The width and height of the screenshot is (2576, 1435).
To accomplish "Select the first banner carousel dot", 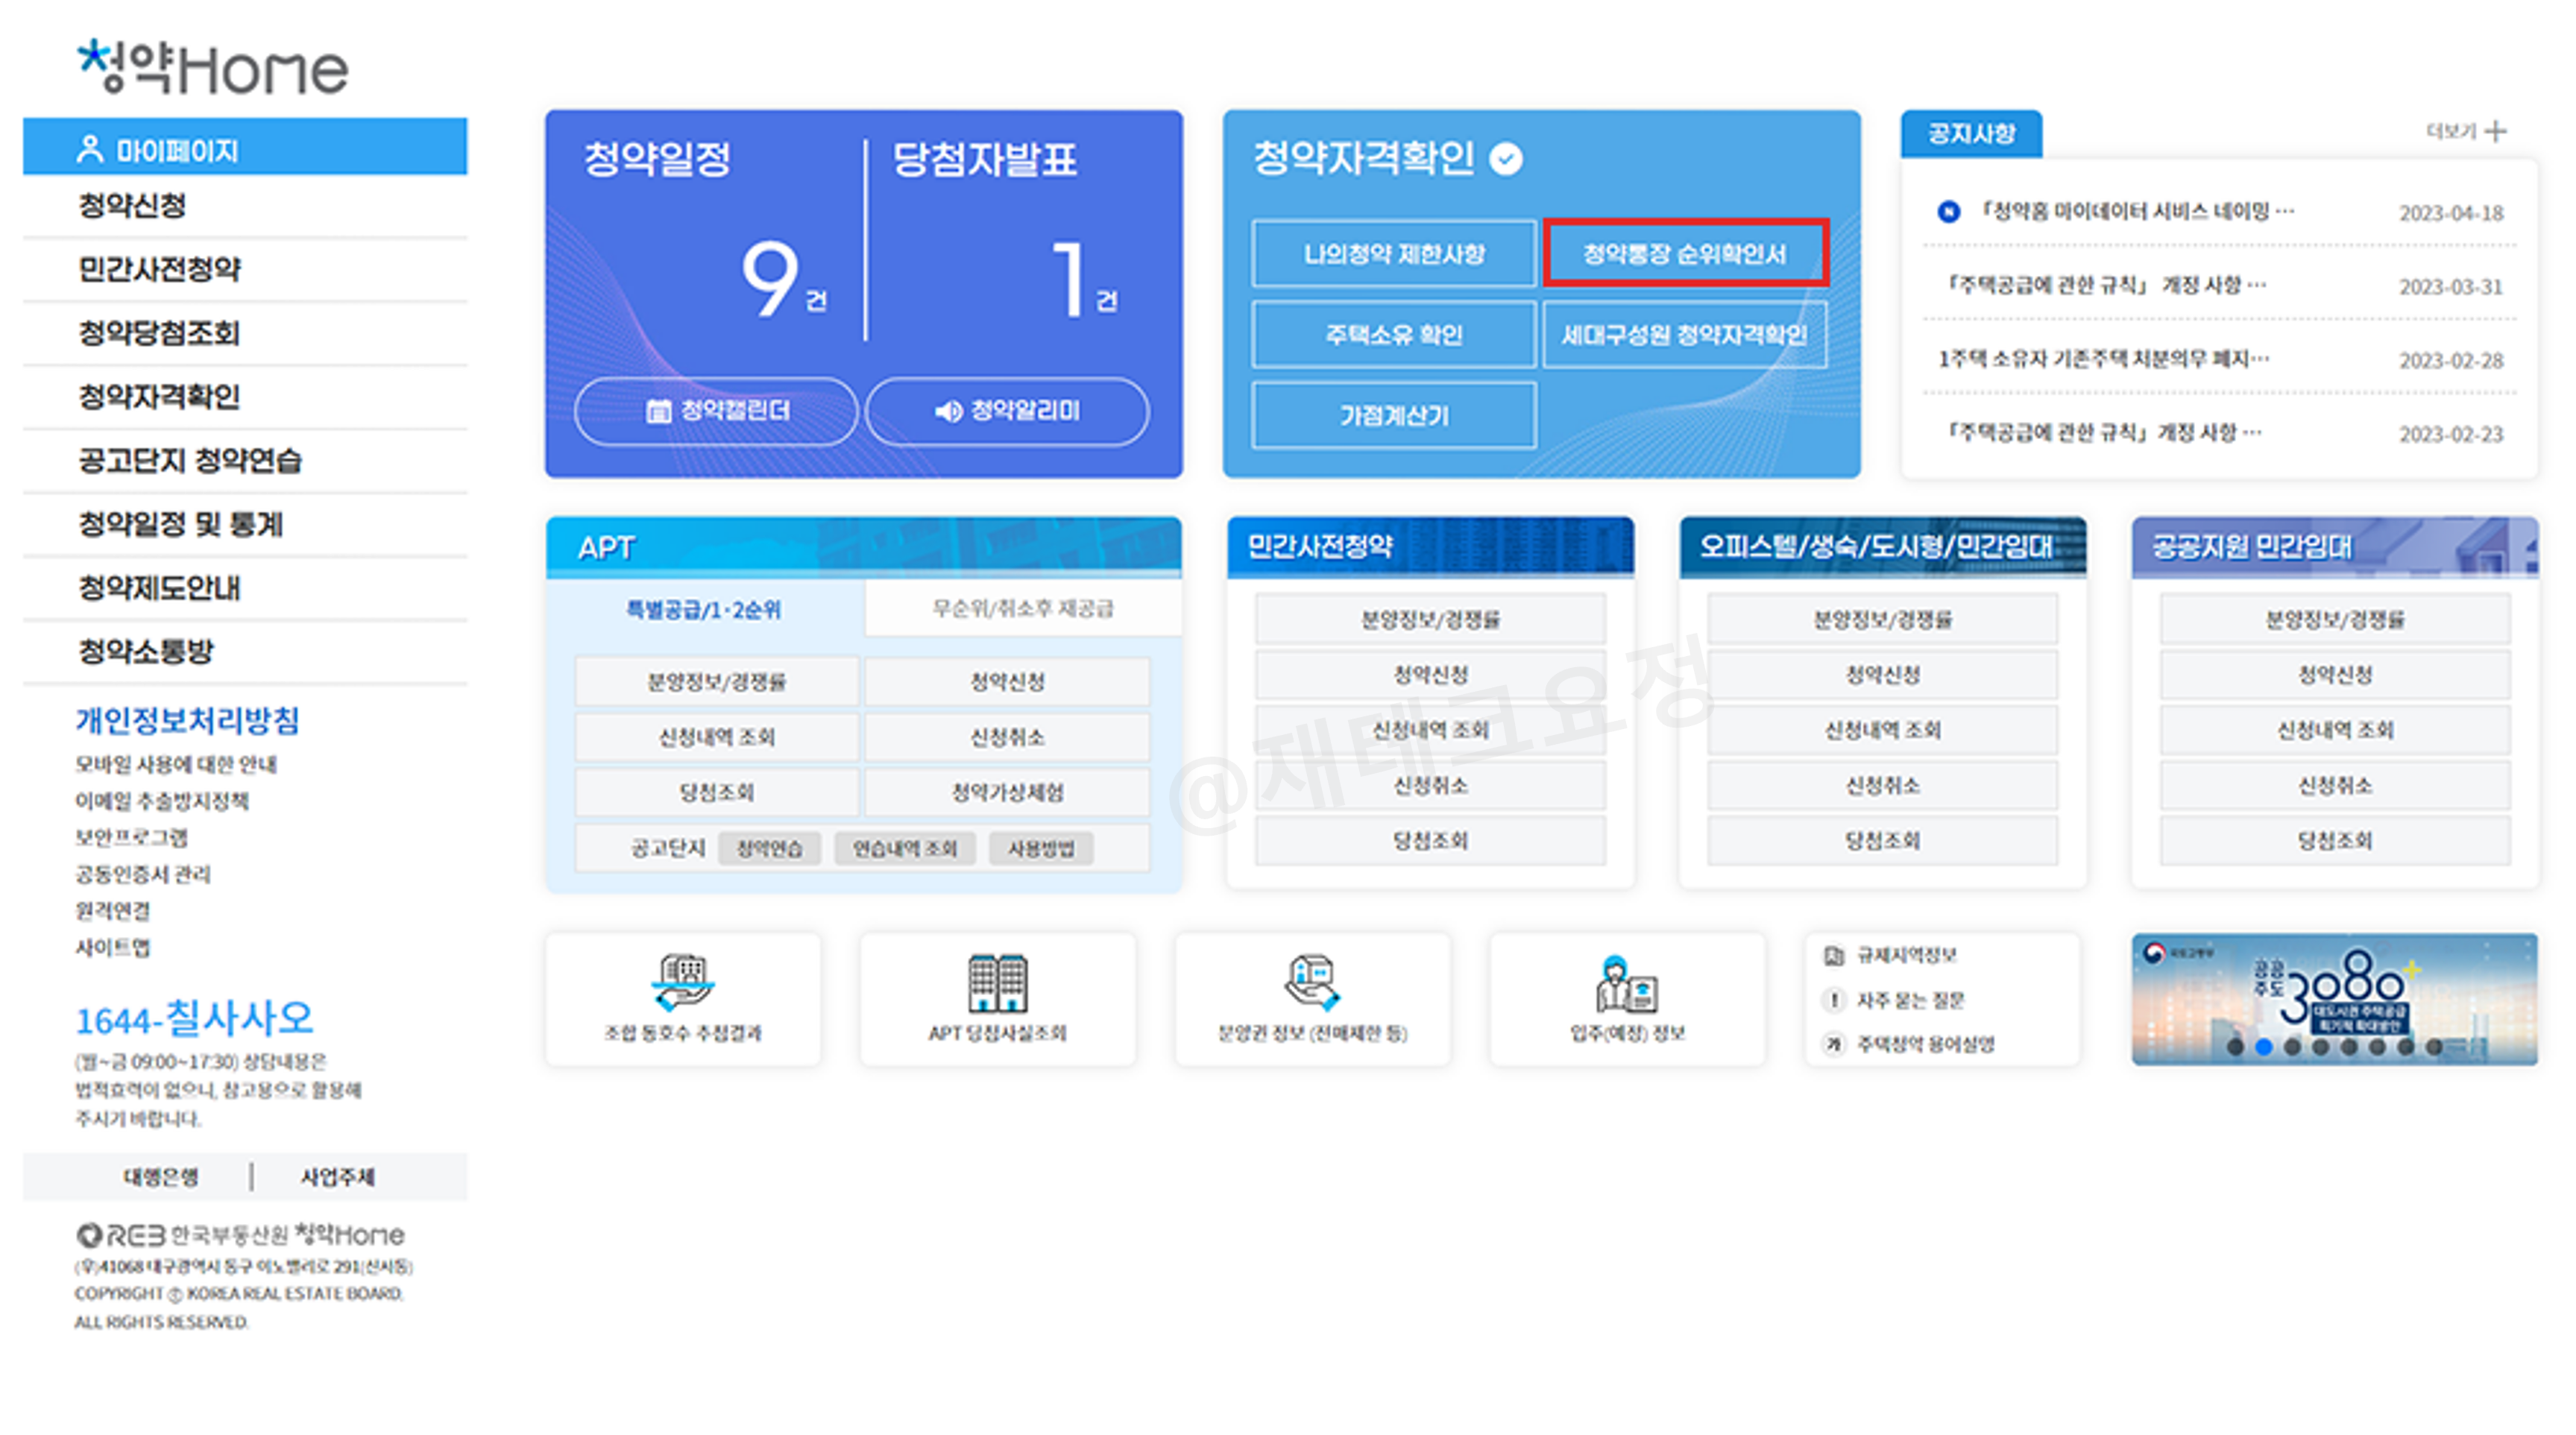I will point(2235,1047).
